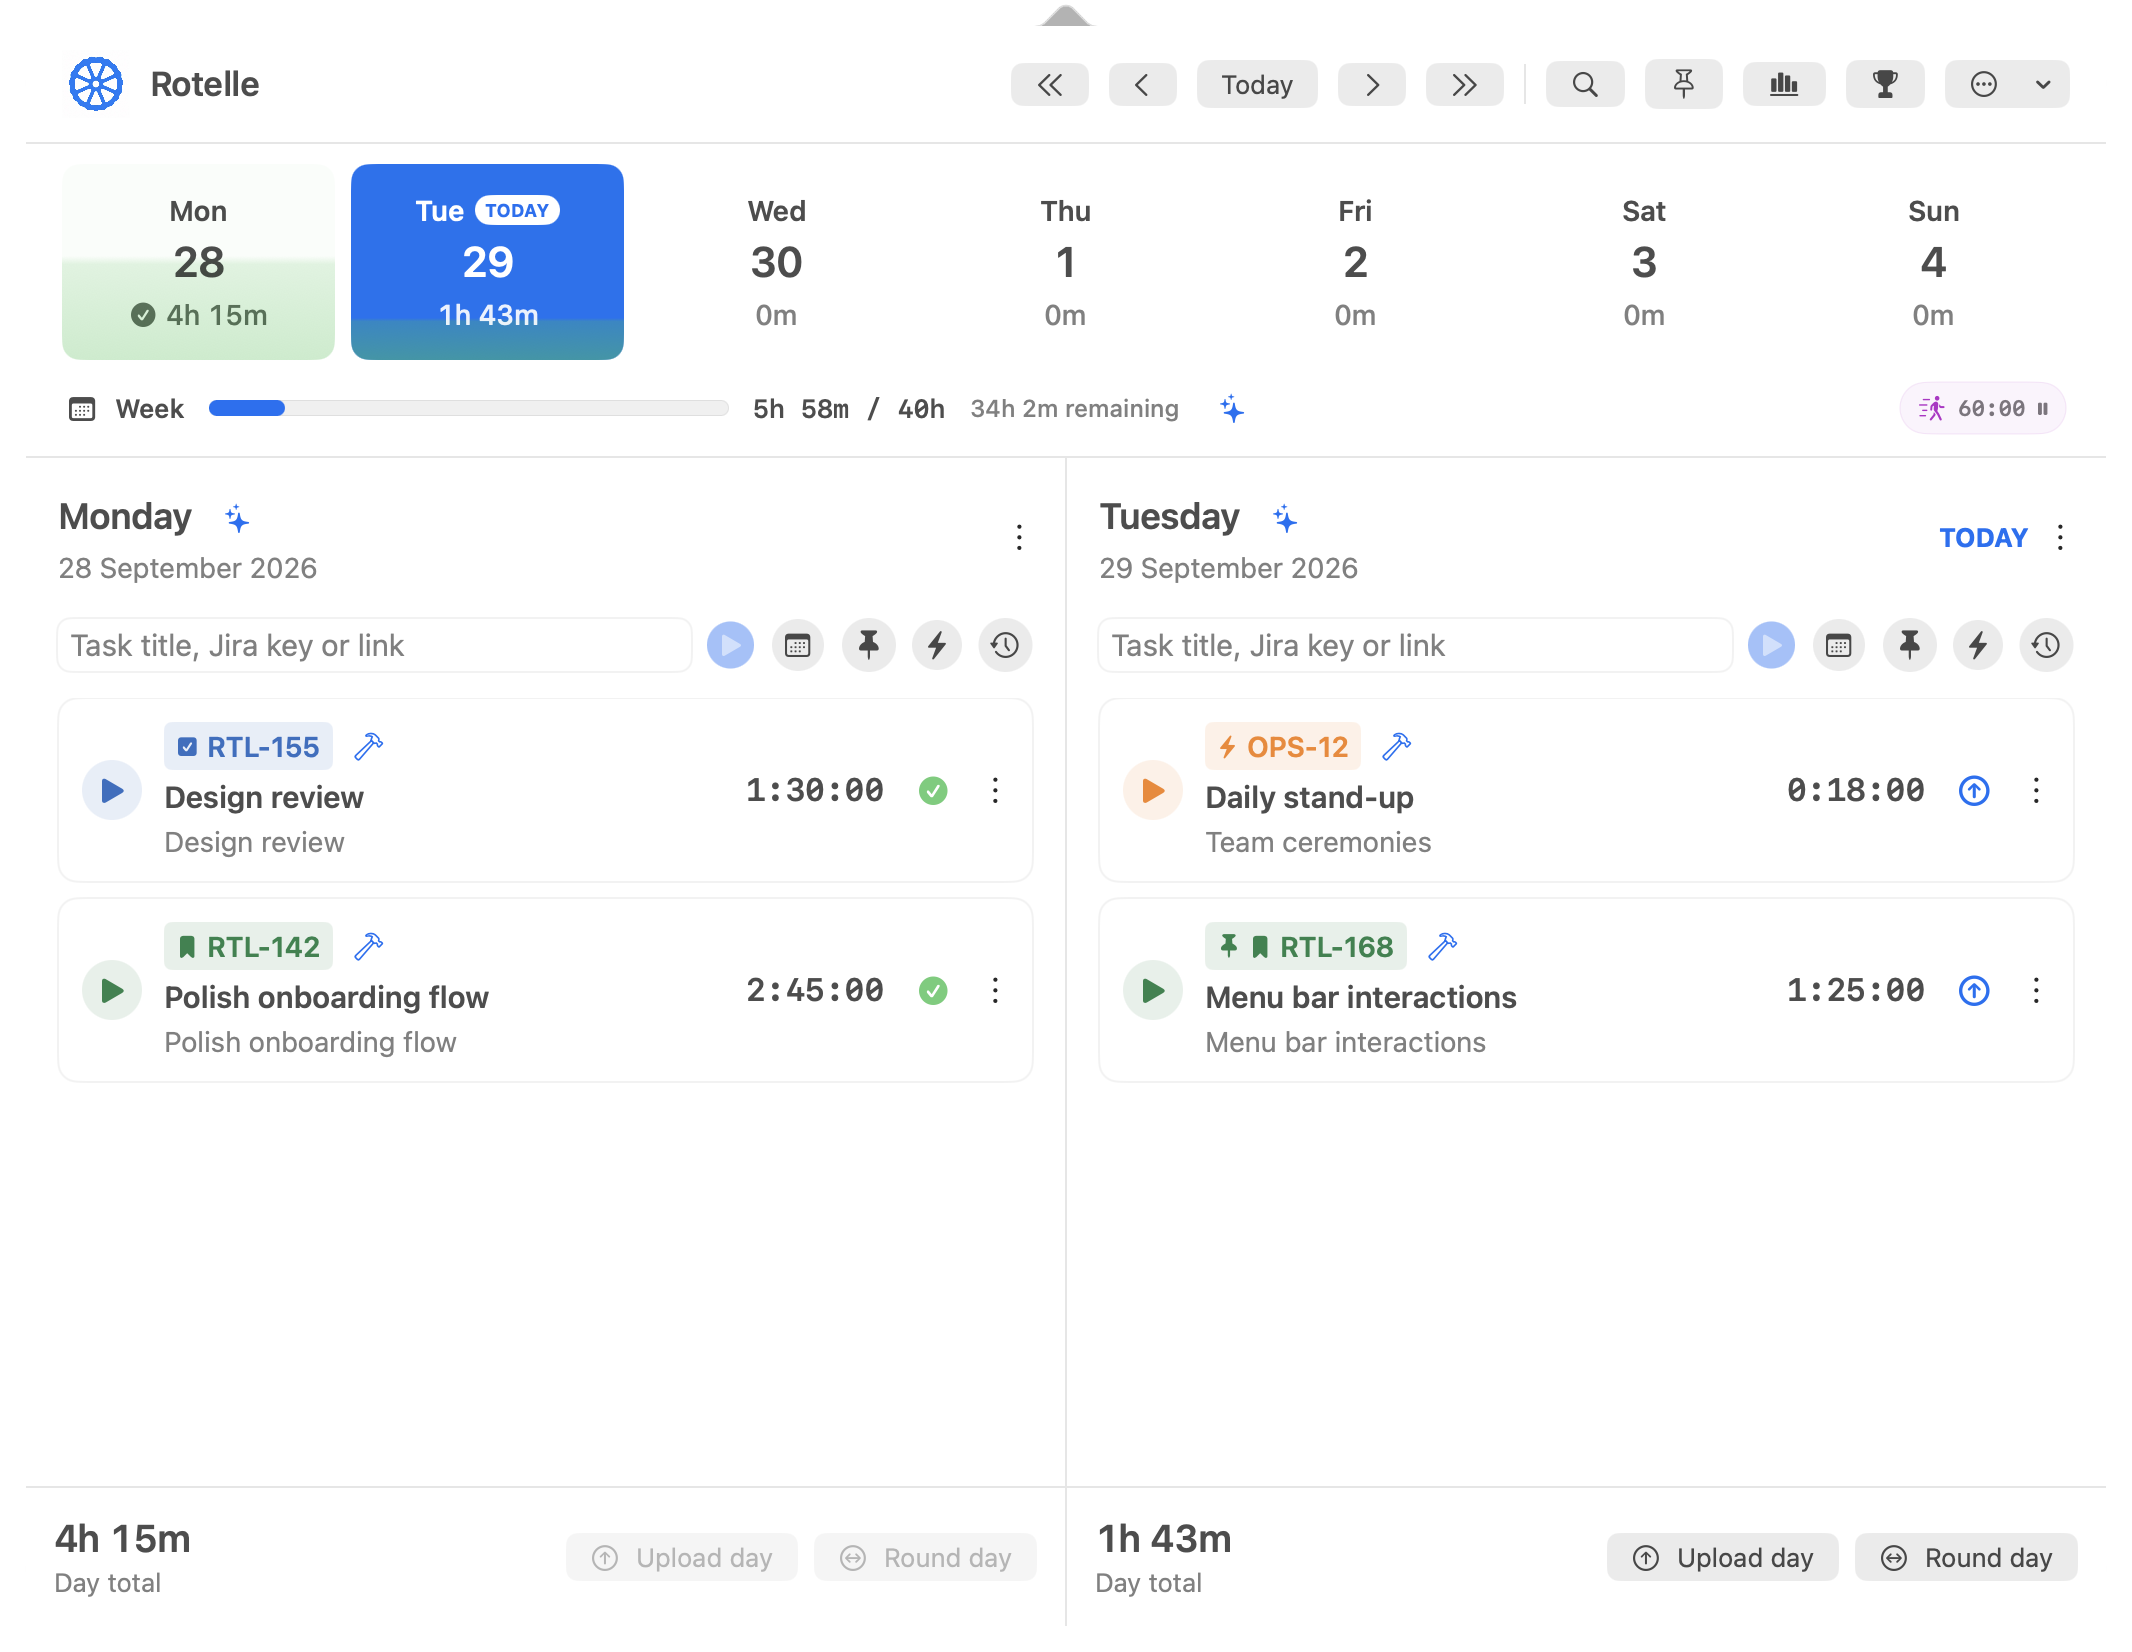Screen dimensions: 2132x1652
Task: Open the RTL-142 issue key badge
Action: 249,947
